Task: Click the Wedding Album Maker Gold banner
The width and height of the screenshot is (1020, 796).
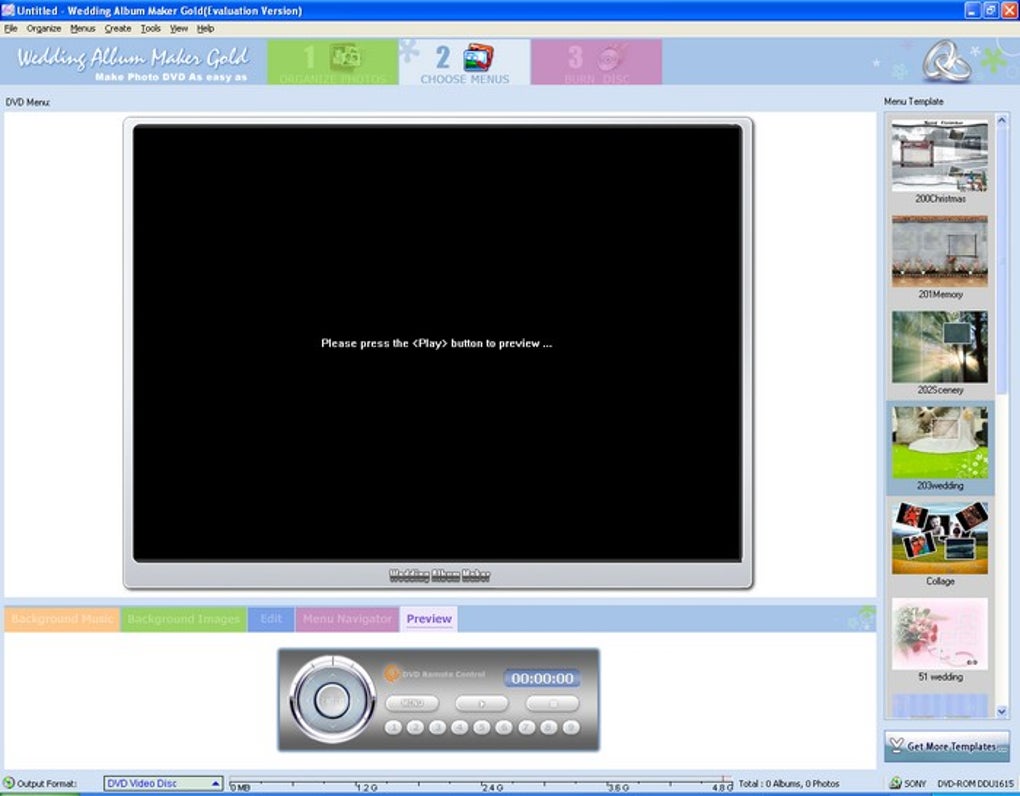Action: tap(133, 62)
